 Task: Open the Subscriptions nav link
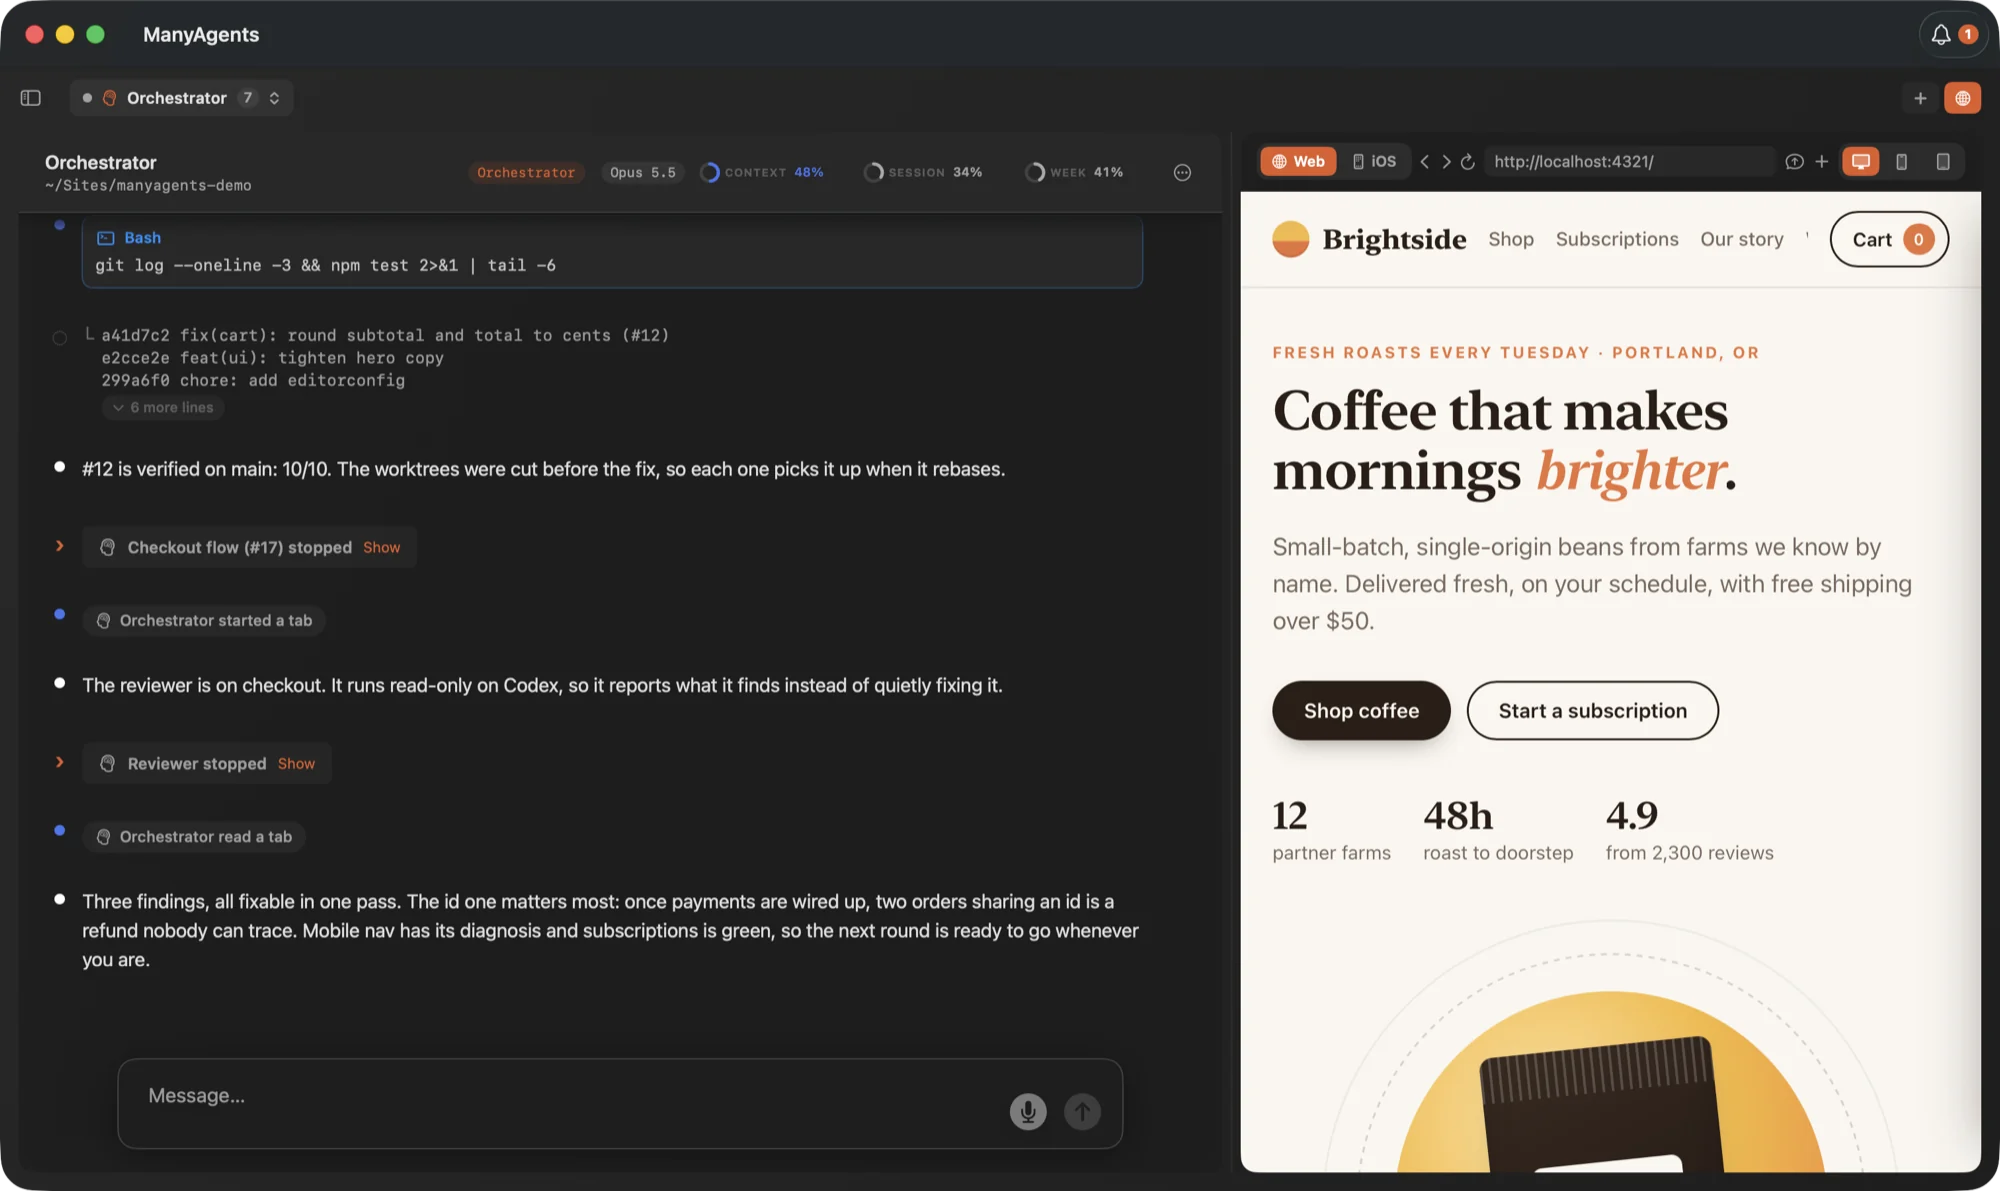[x=1617, y=239]
